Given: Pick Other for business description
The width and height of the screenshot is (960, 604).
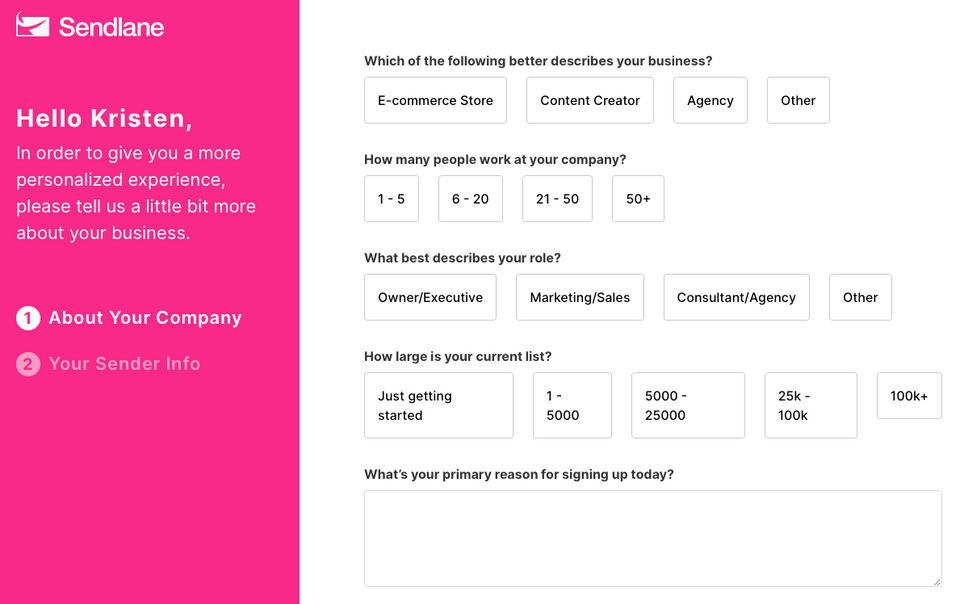Looking at the screenshot, I should pos(798,100).
